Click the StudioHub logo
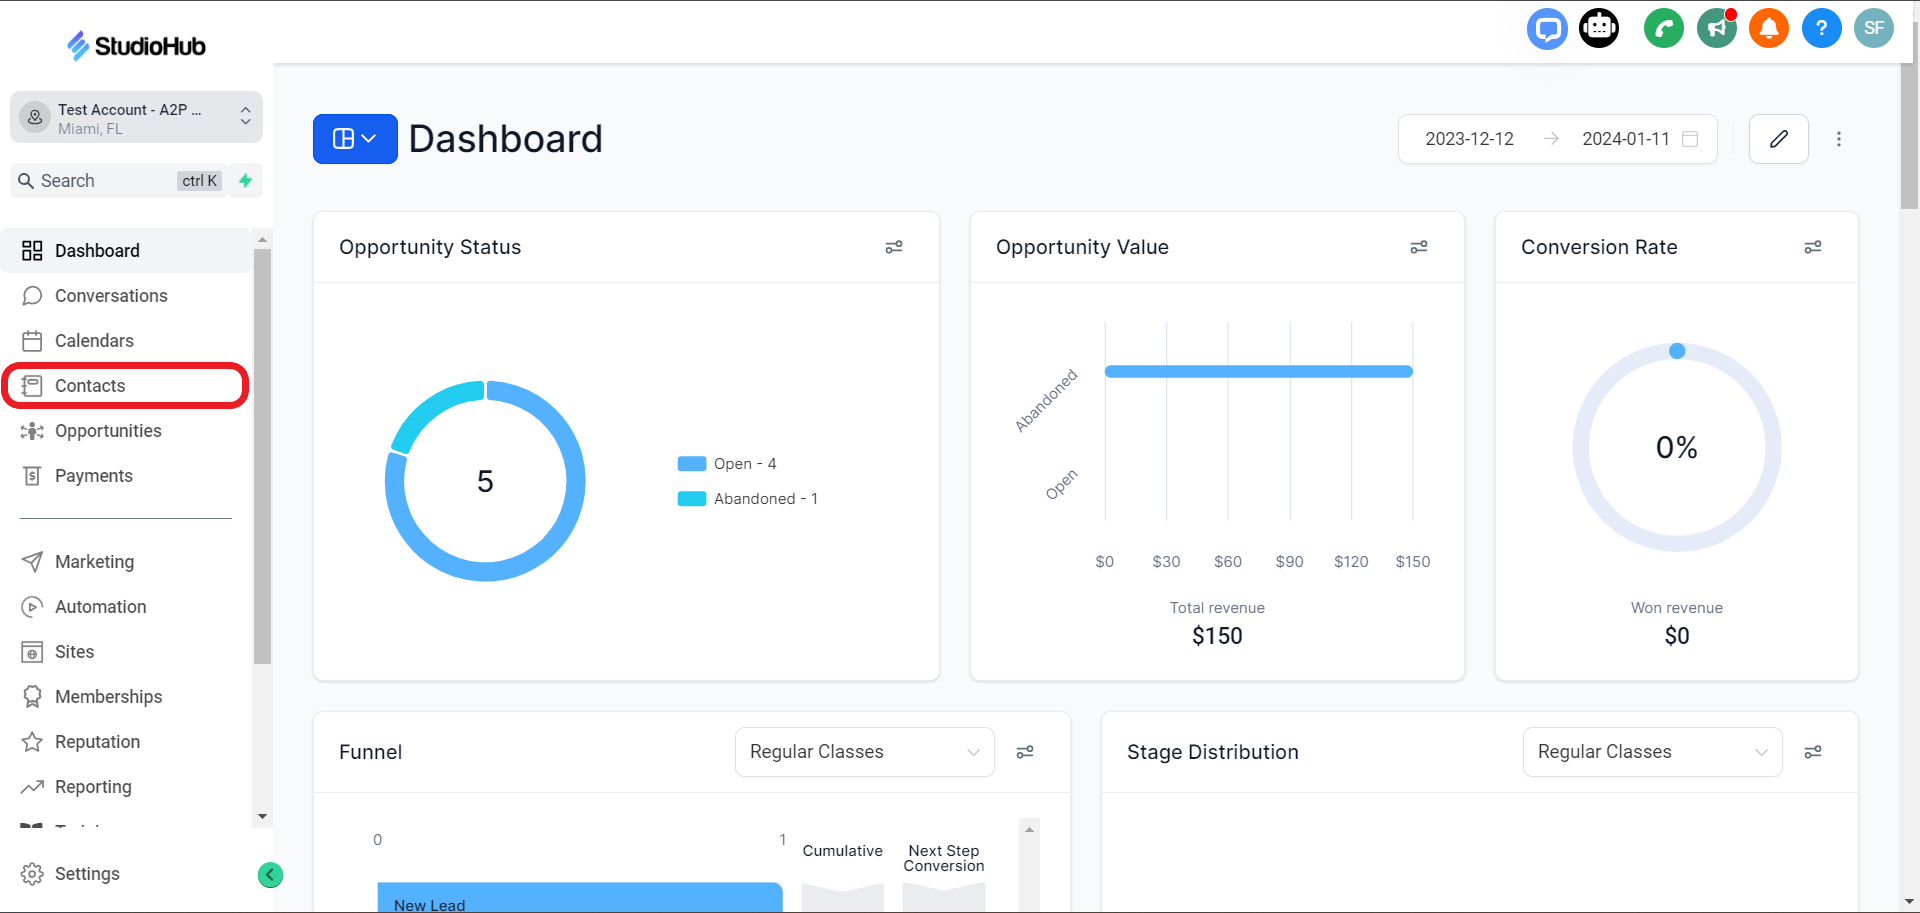 136,46
